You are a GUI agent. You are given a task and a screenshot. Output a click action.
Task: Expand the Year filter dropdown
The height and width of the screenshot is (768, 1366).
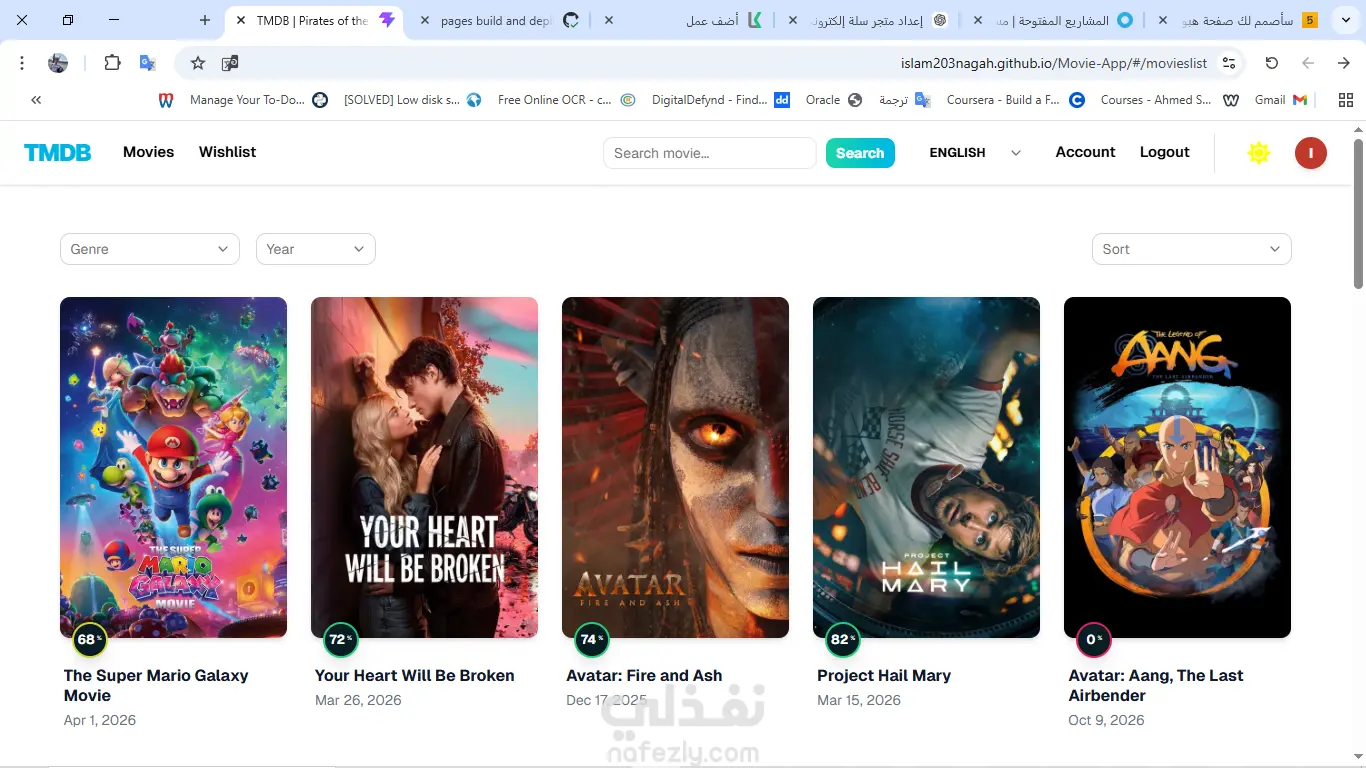[316, 249]
